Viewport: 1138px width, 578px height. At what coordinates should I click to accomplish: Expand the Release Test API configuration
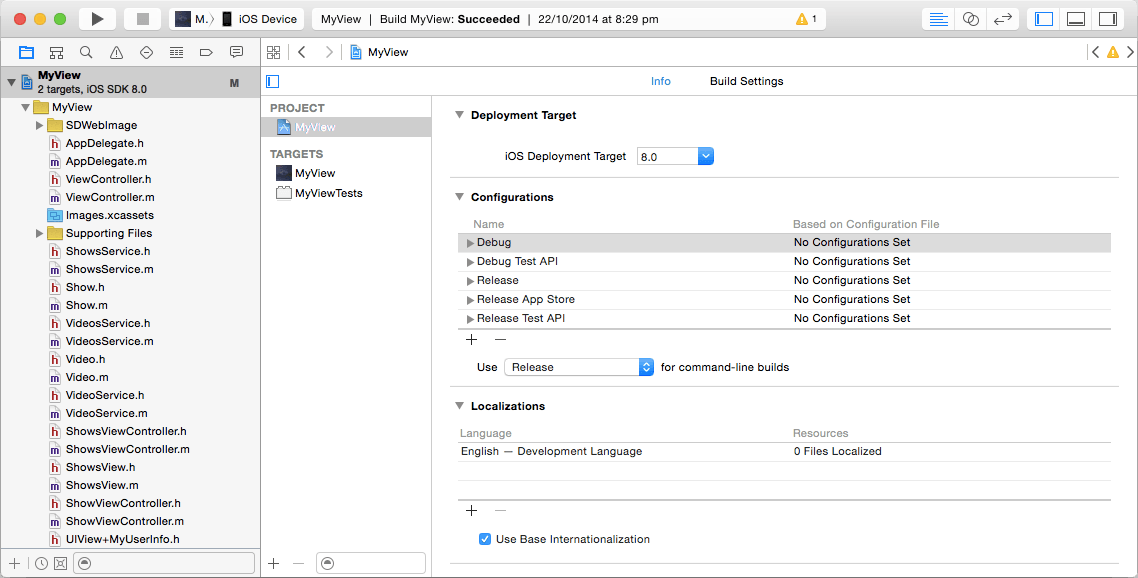(470, 318)
